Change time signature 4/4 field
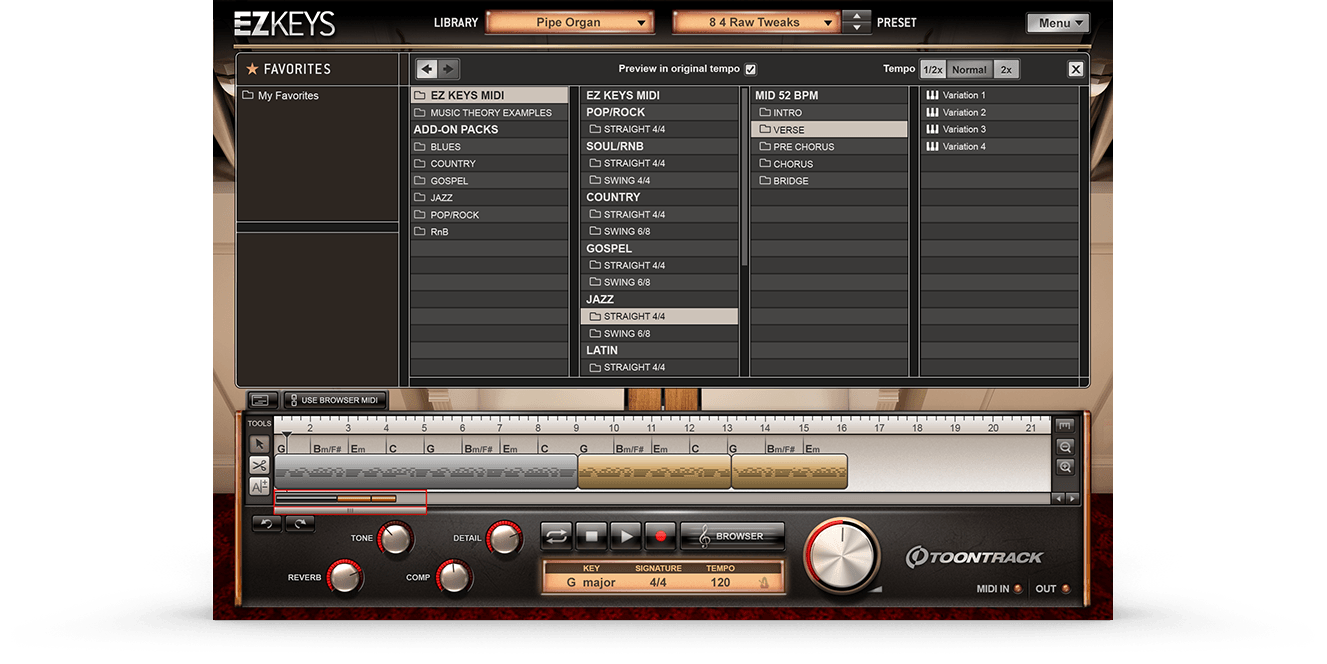1327x664 pixels. [658, 582]
